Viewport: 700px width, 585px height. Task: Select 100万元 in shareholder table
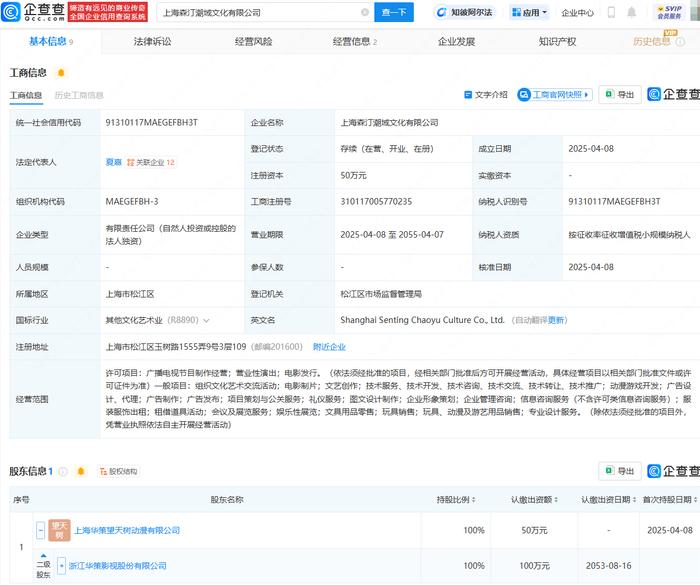[534, 566]
